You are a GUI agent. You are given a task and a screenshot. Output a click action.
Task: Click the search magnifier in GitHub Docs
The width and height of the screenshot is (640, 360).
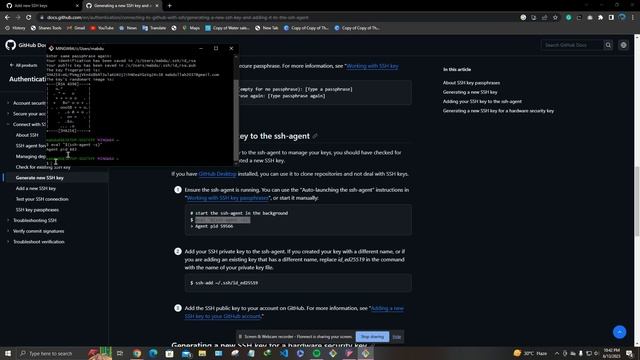pos(608,45)
